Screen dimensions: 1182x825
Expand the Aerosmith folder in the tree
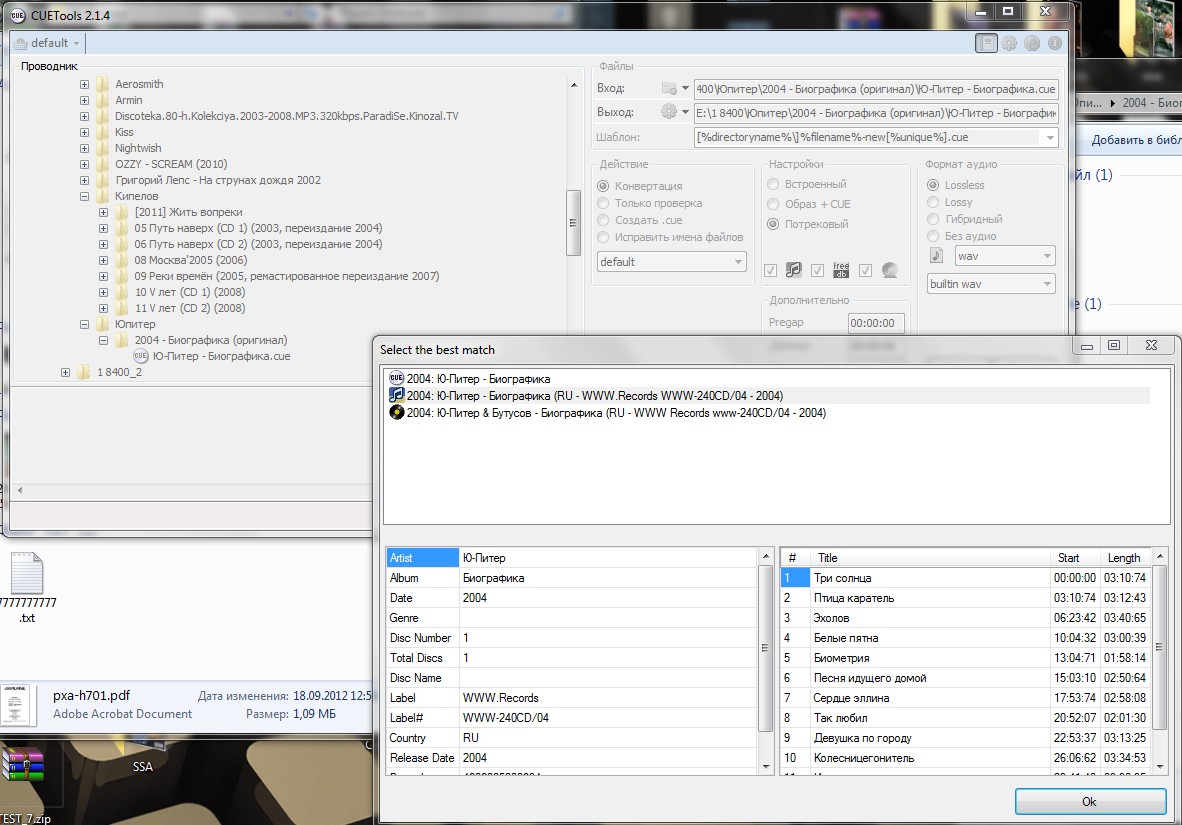click(85, 85)
